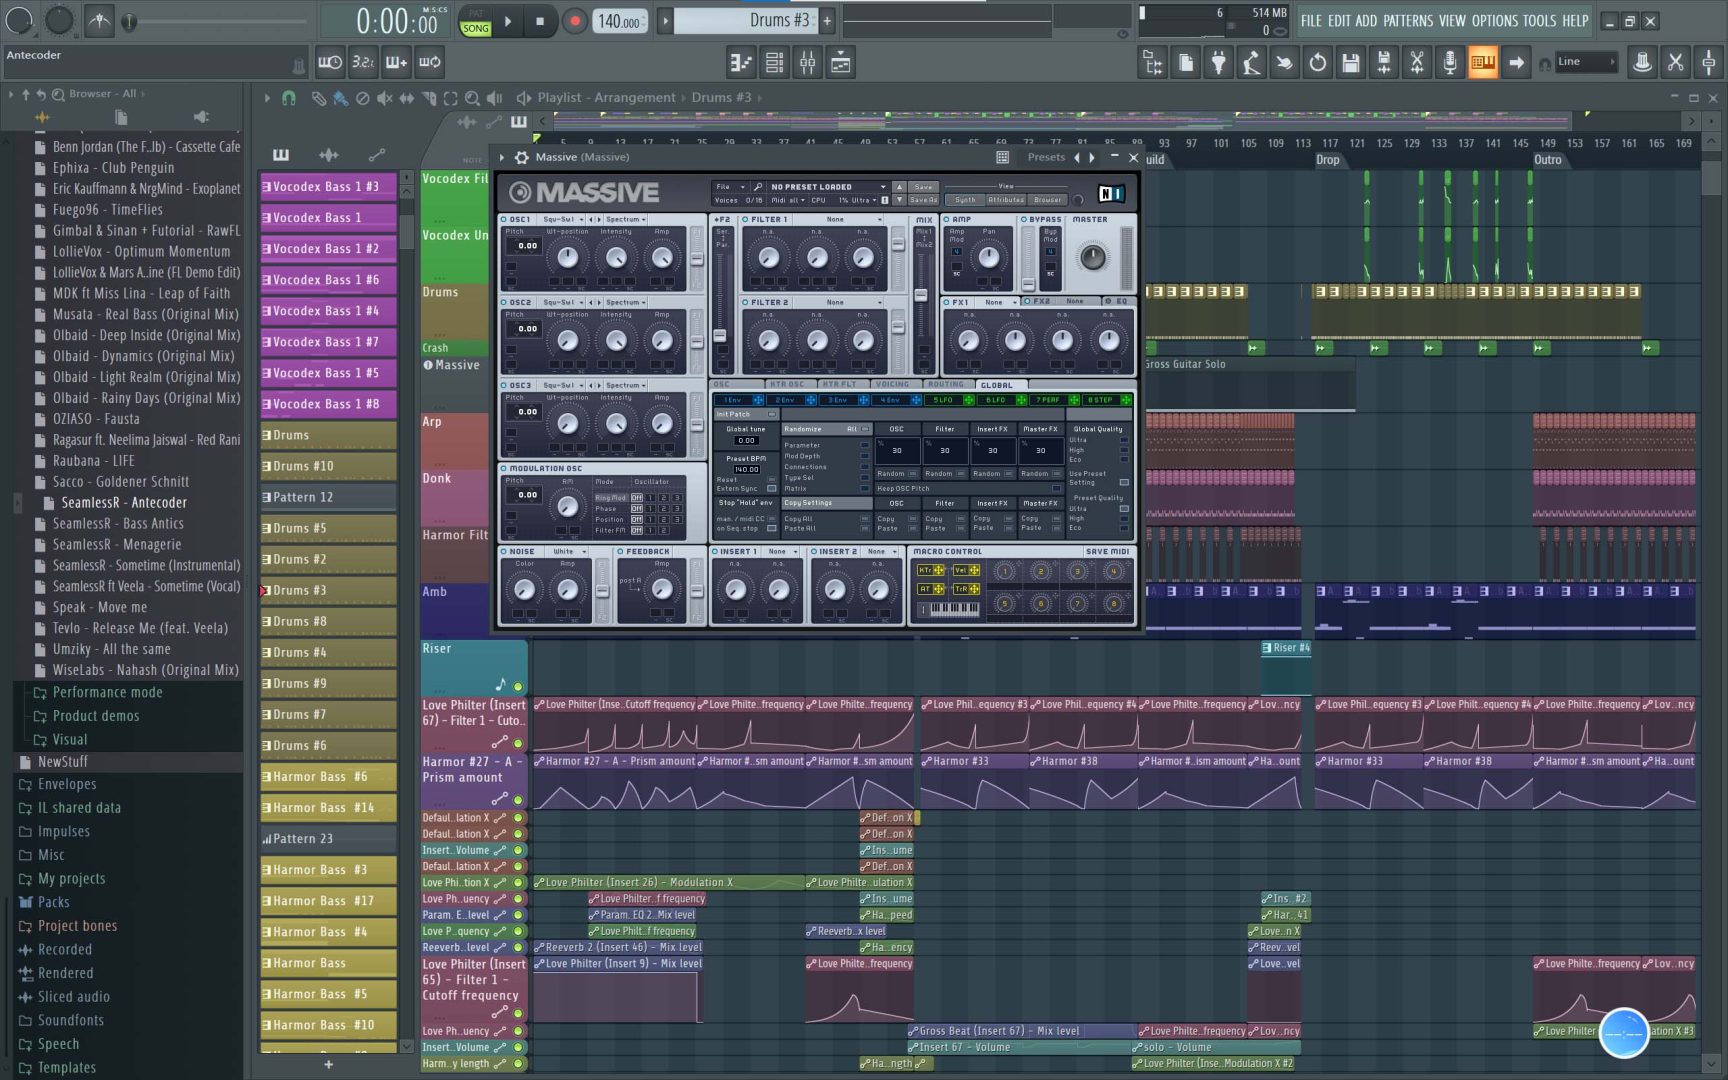Open the OPTIONS menu
Image resolution: width=1728 pixels, height=1080 pixels.
1494,21
